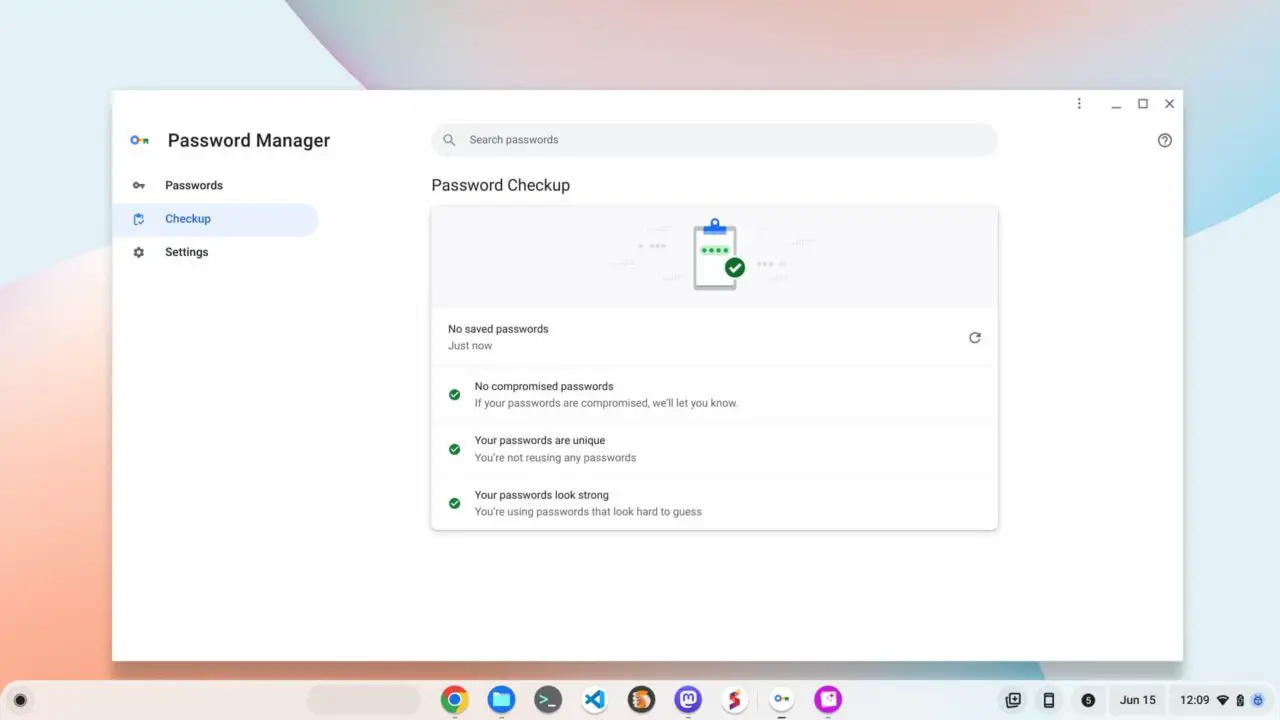Open quick settings from 12:09 clock
The image size is (1280, 720).
click(x=1220, y=700)
